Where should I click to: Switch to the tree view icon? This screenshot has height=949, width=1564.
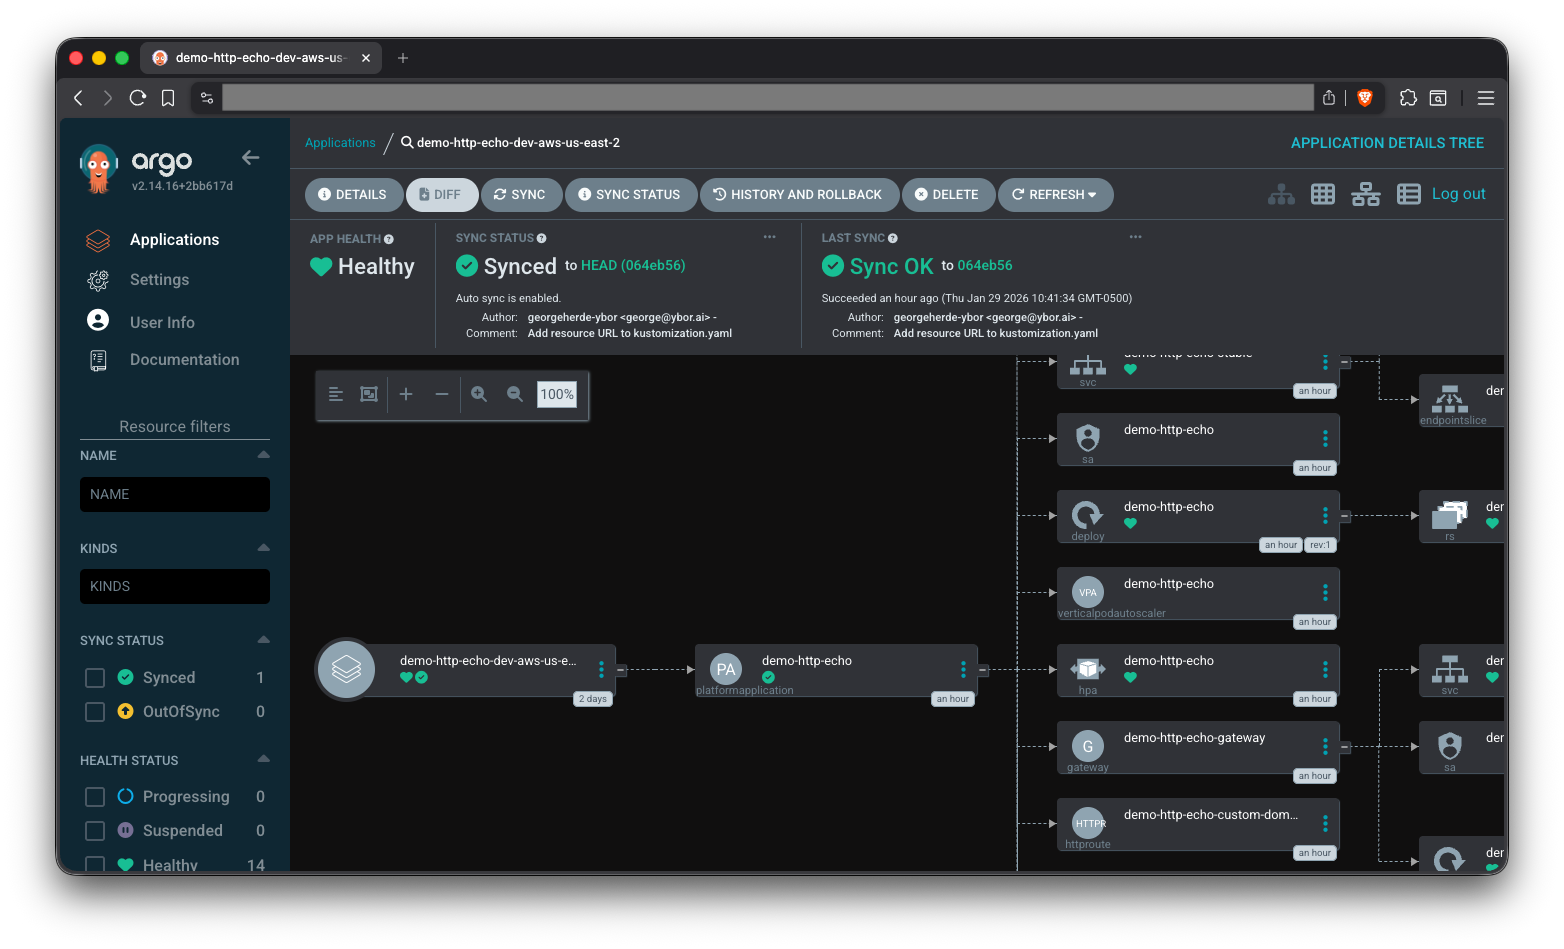pyautogui.click(x=1281, y=194)
